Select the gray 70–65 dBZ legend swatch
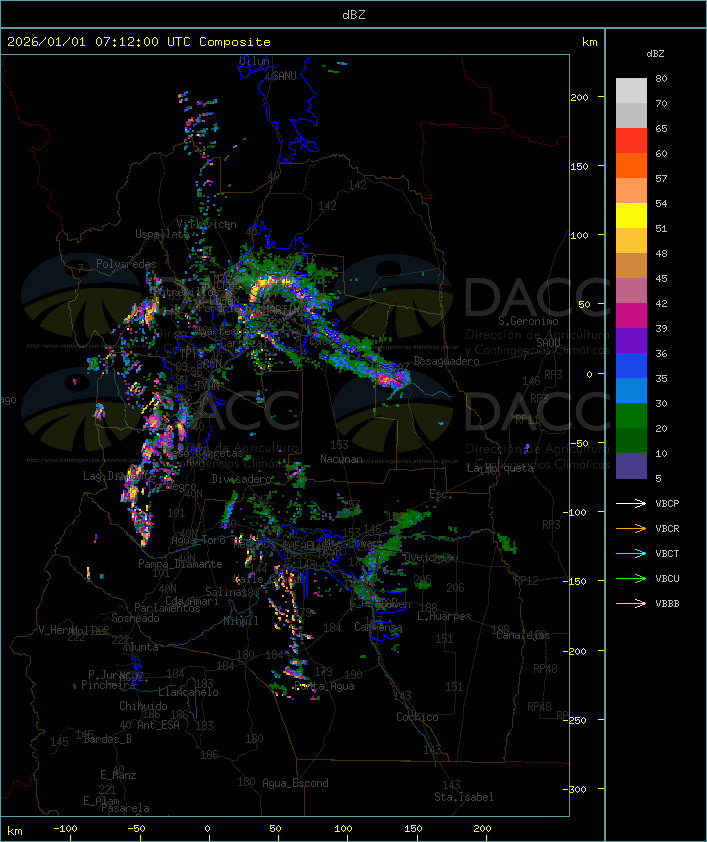Screen dimensions: 707x842 pos(631,115)
